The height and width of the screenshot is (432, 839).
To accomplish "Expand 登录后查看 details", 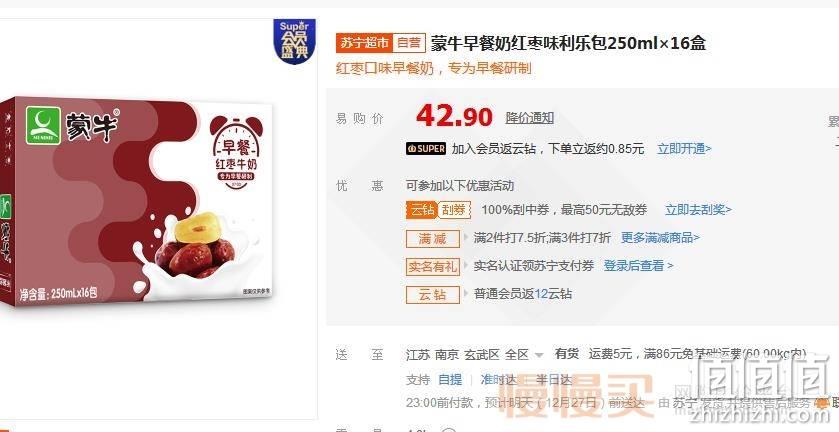I will click(x=638, y=266).
